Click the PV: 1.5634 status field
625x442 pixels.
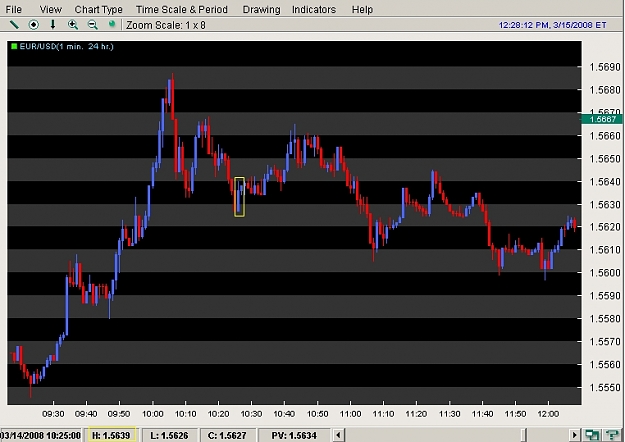coord(294,435)
